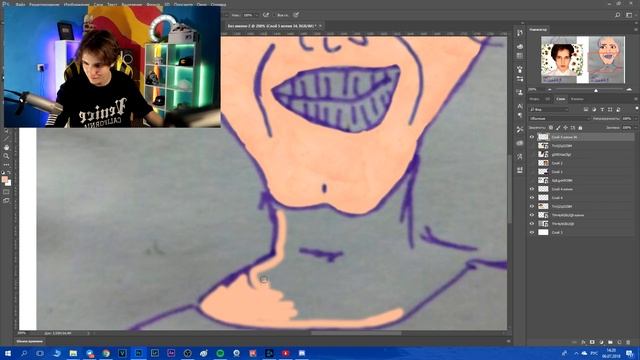Click Navigator zoom-out small mountains icon
This screenshot has width=640, height=360.
click(x=549, y=89)
